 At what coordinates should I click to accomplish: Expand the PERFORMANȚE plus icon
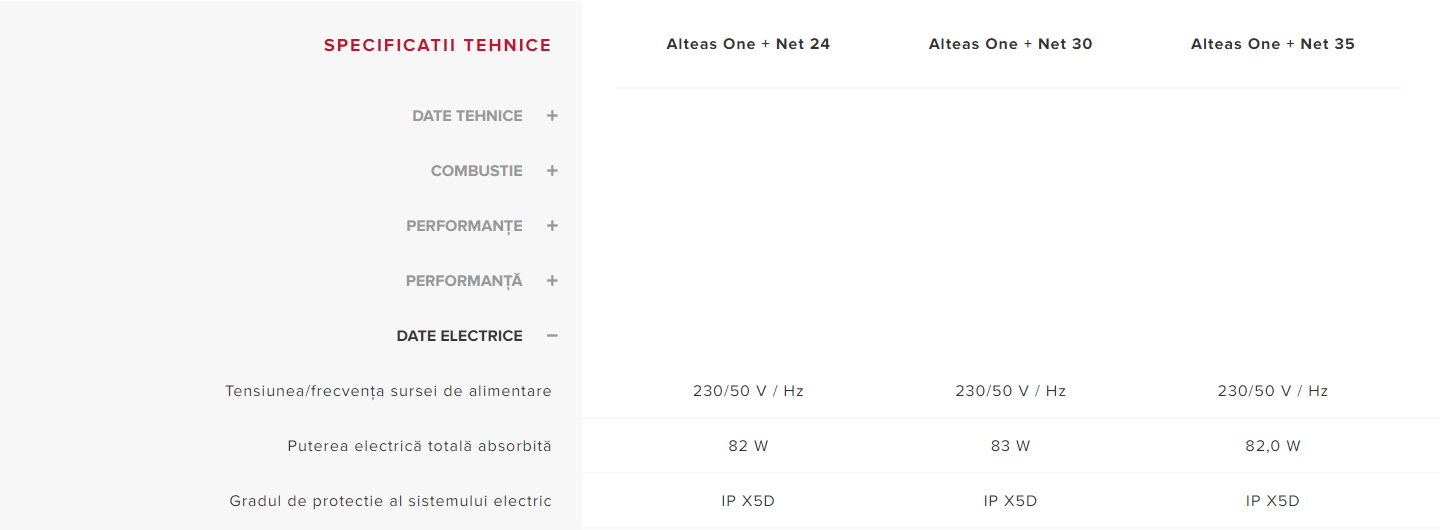point(552,226)
